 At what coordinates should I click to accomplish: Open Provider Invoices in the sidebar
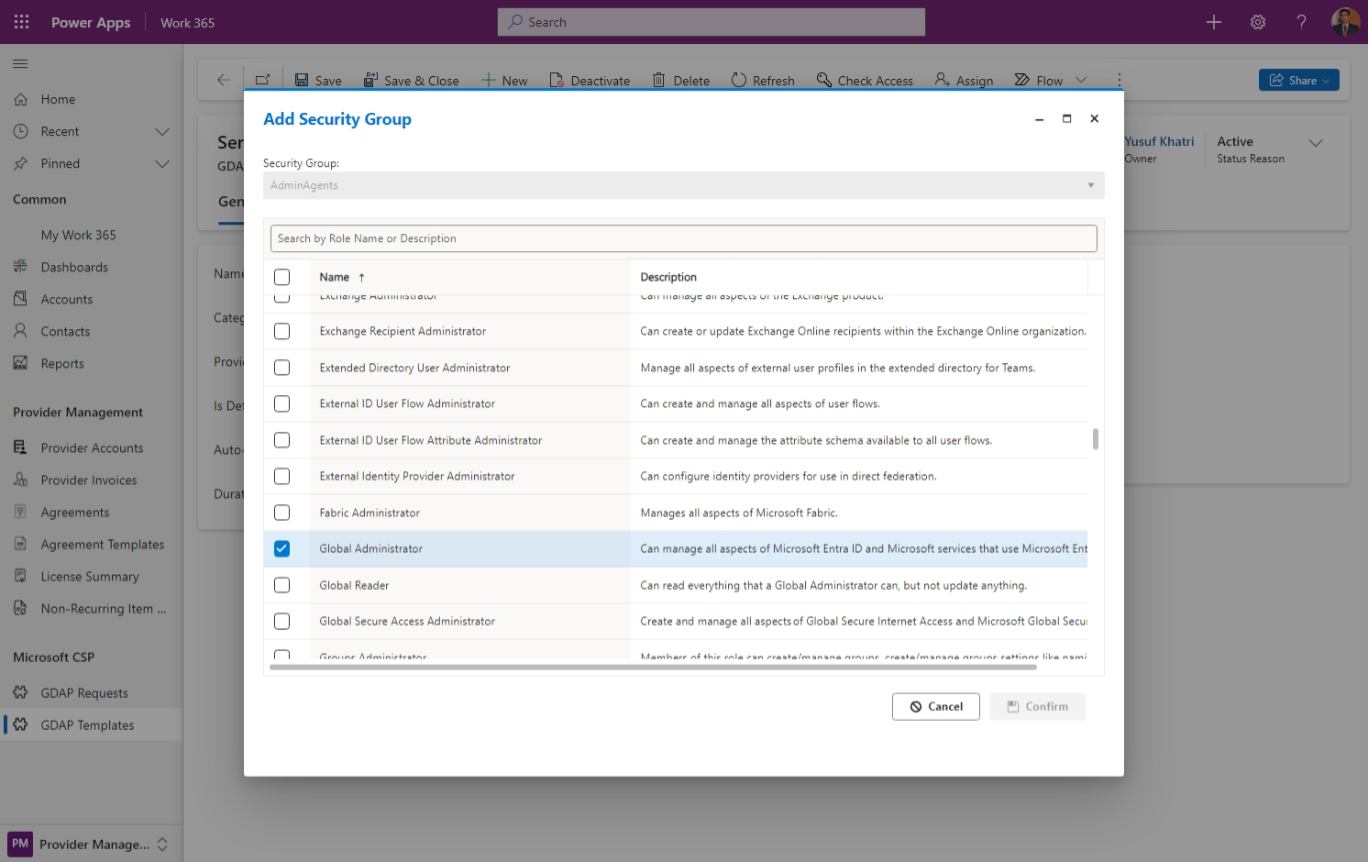coord(88,480)
